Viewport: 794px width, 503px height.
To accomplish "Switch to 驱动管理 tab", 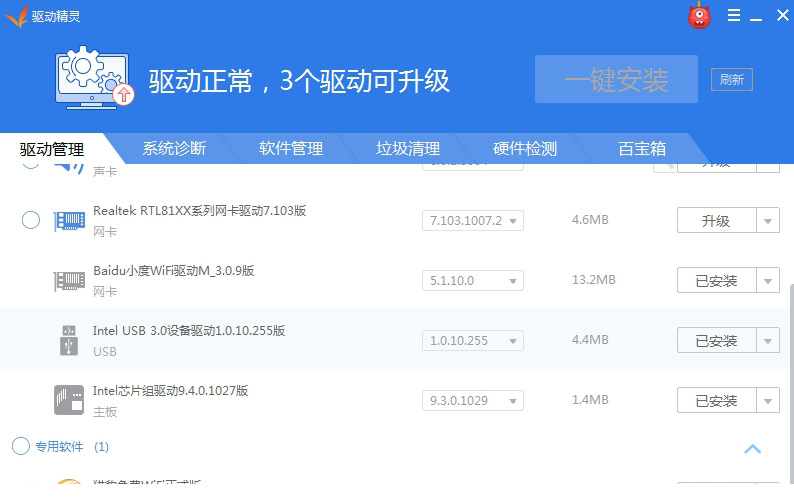I will [52, 149].
